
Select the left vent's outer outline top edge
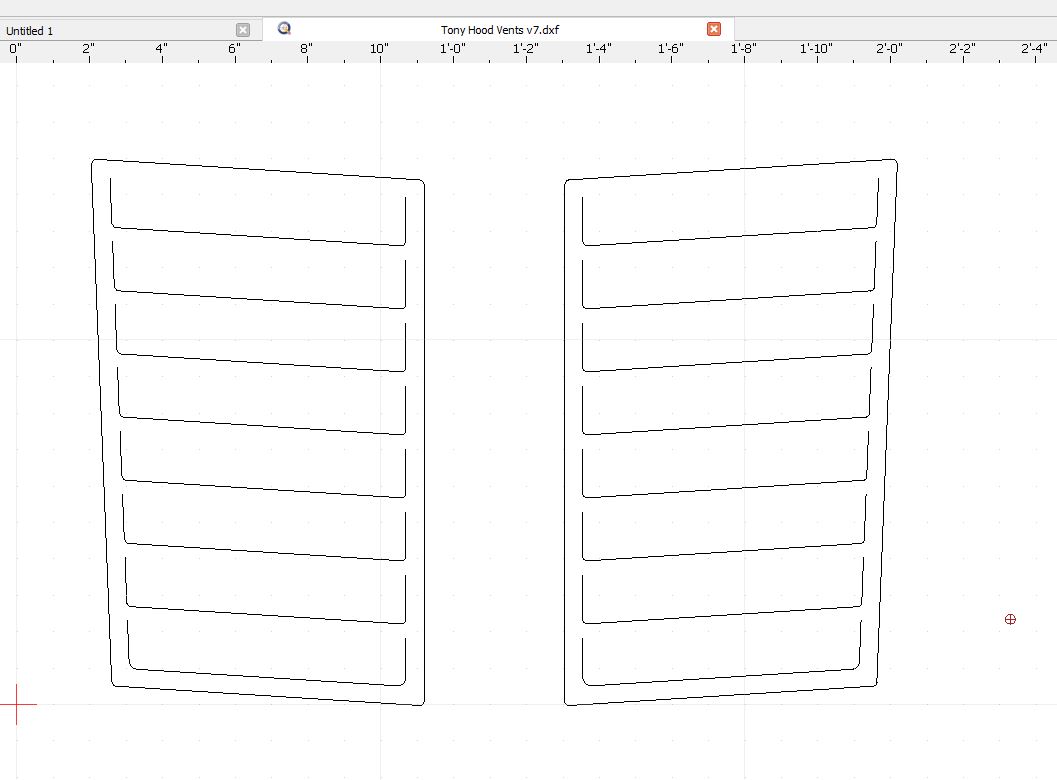click(258, 170)
